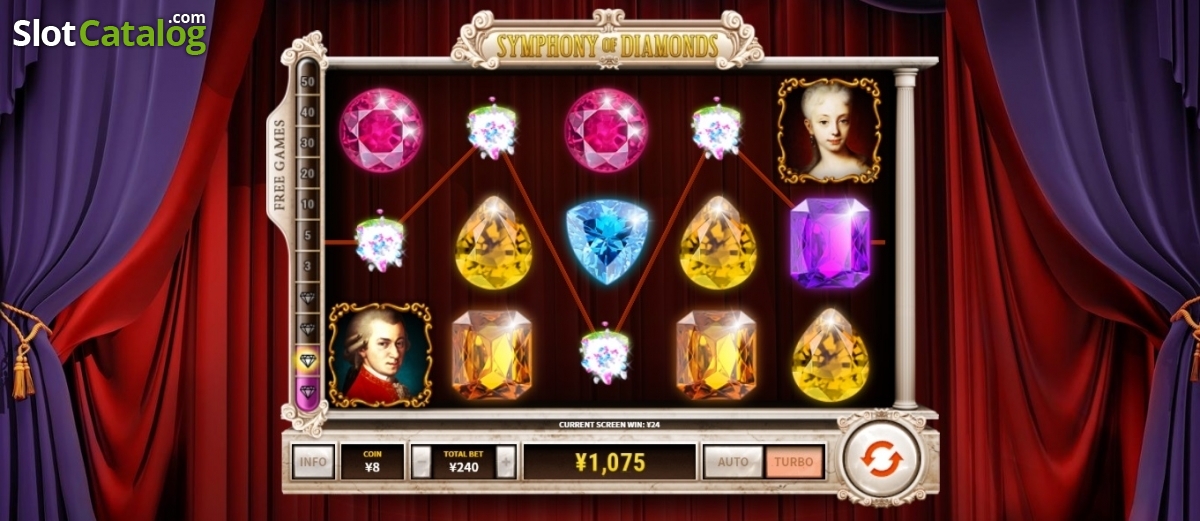Click the yellow teardrop gem in last reel
Viewport: 1200px width, 521px height.
[x=830, y=355]
